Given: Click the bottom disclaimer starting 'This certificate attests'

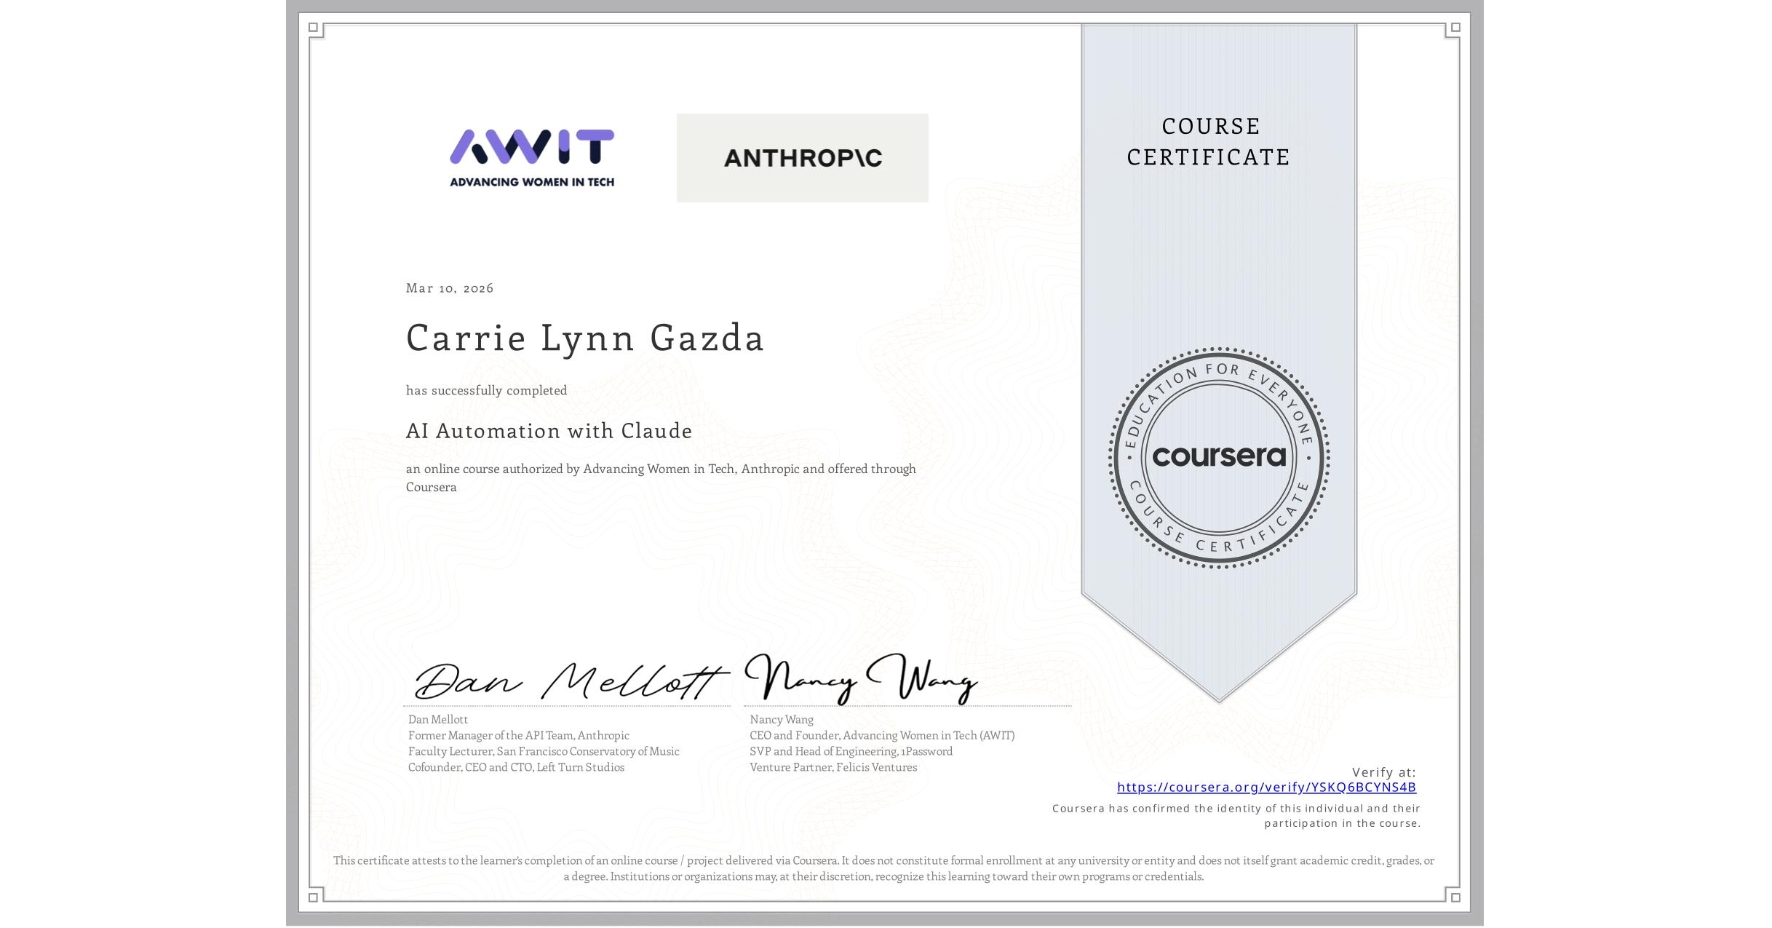Looking at the screenshot, I should pos(884,868).
